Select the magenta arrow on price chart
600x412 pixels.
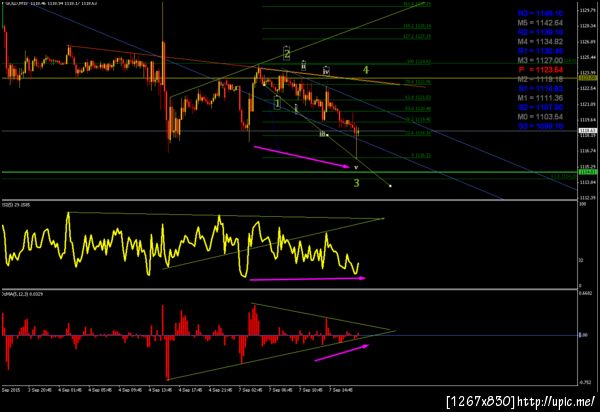click(302, 156)
